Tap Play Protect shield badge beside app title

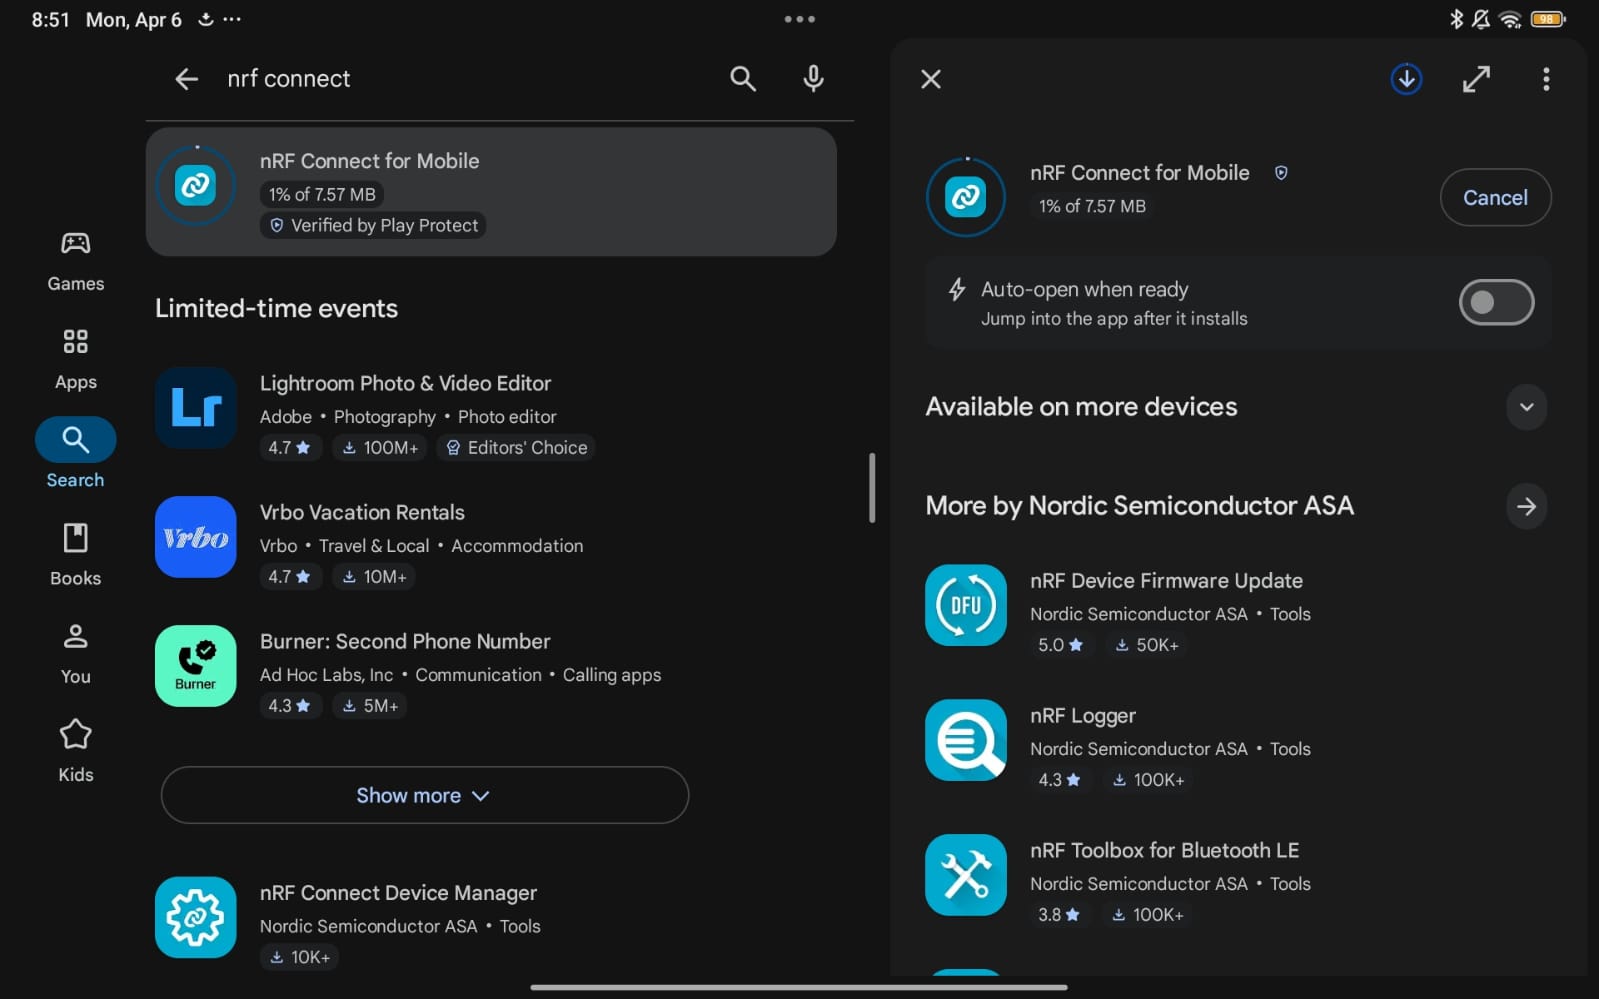pyautogui.click(x=1281, y=173)
